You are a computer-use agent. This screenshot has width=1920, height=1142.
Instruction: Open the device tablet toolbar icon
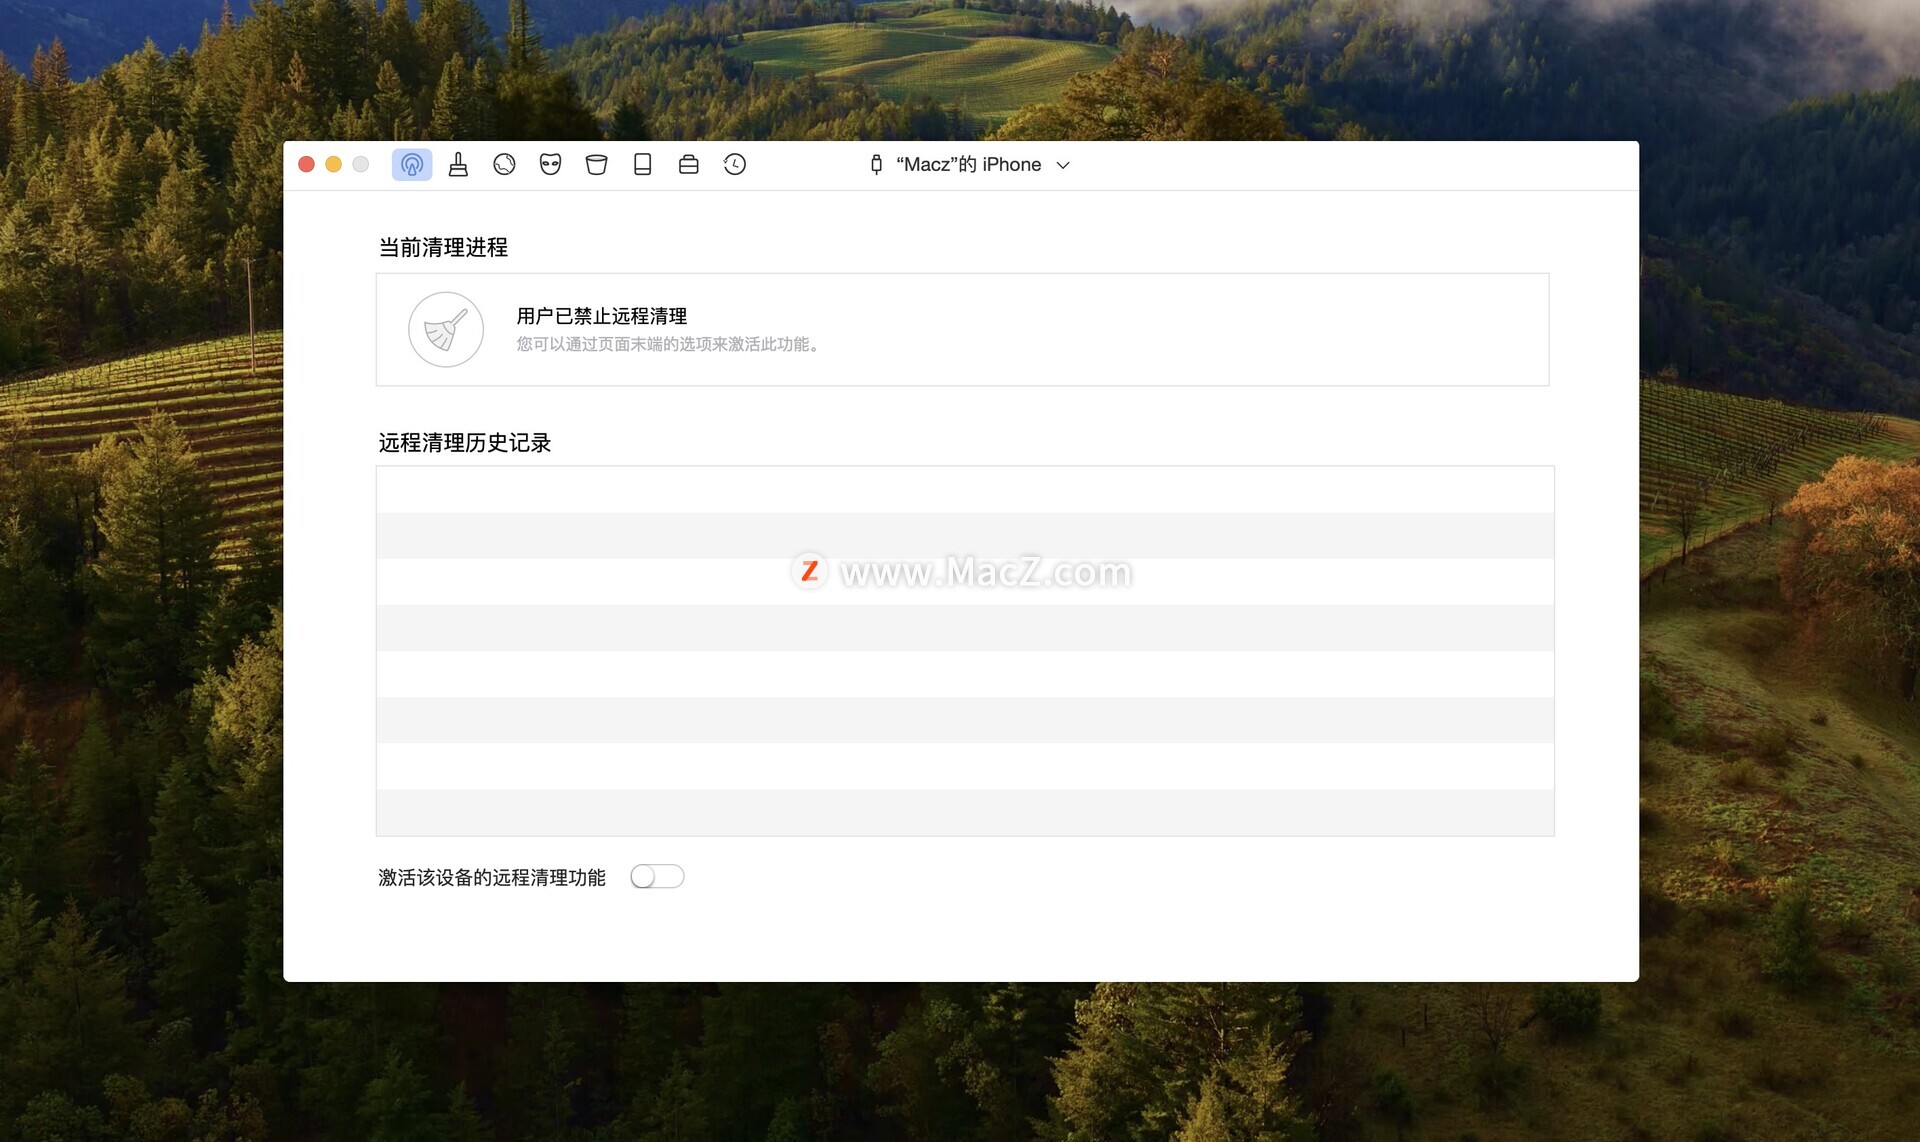[x=643, y=164]
